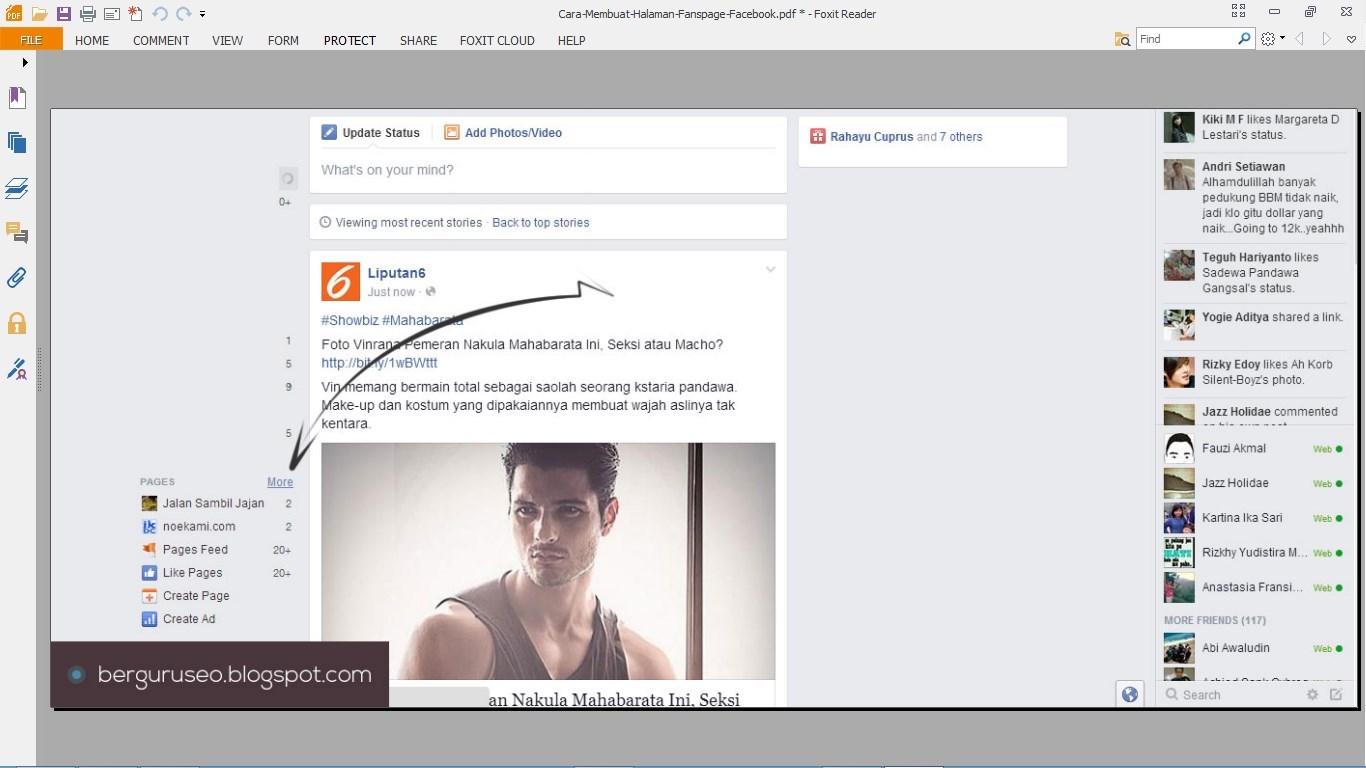Click Fauzi Akmal in chat list
The width and height of the screenshot is (1366, 768).
click(x=1234, y=449)
